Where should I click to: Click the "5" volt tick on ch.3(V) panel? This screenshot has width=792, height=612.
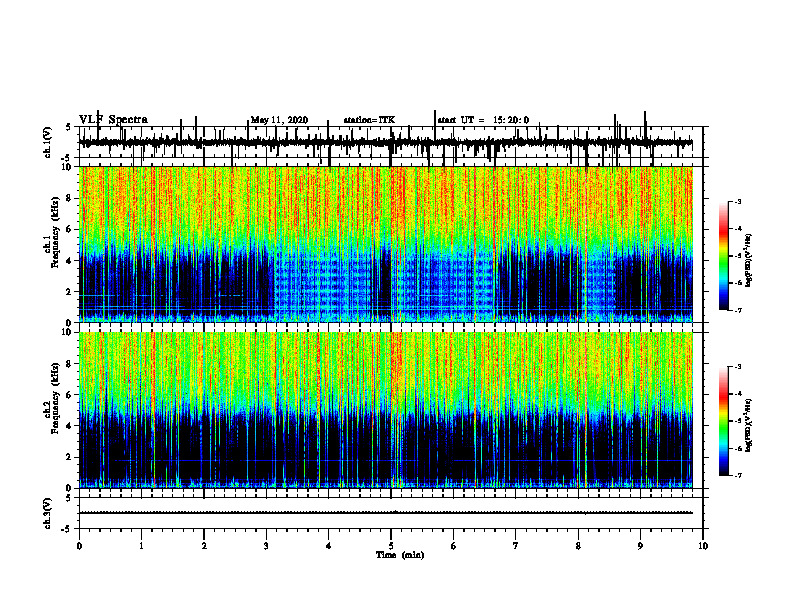68,497
